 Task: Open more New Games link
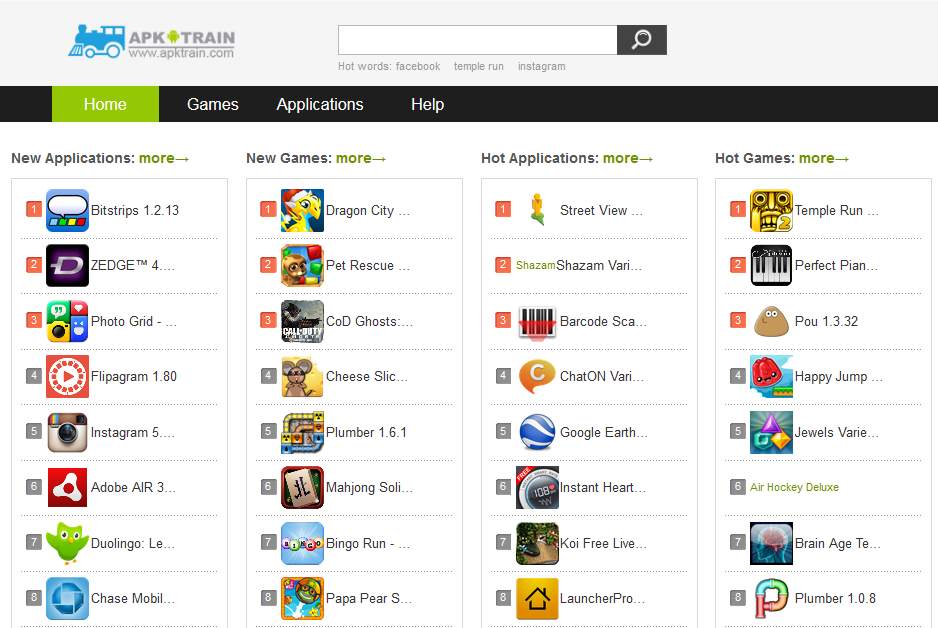pyautogui.click(x=361, y=158)
